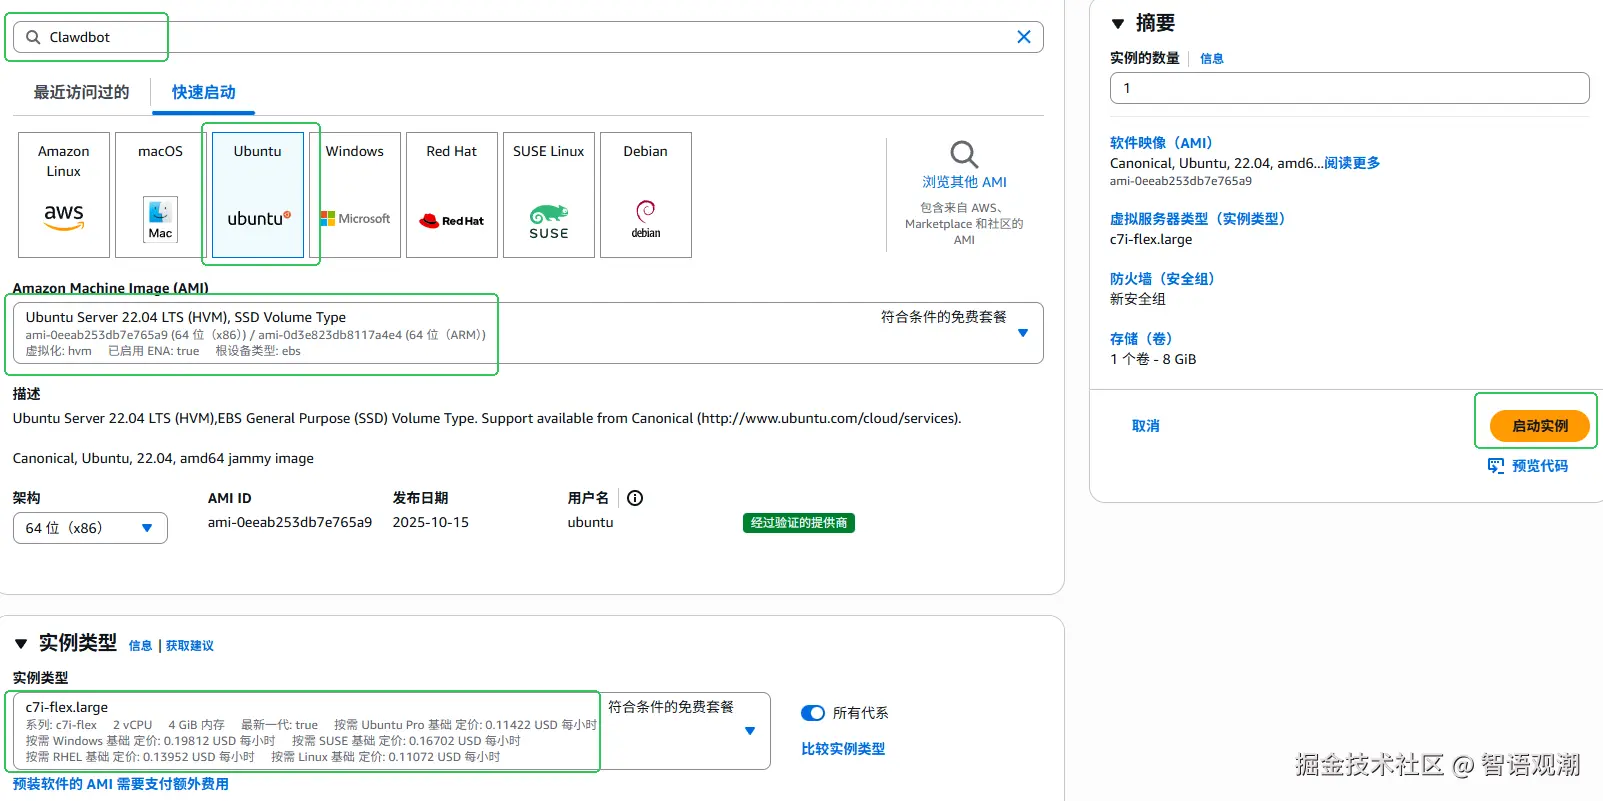This screenshot has width=1603, height=801.
Task: Open the 信息 link beside 实例的数量
Action: click(1212, 59)
